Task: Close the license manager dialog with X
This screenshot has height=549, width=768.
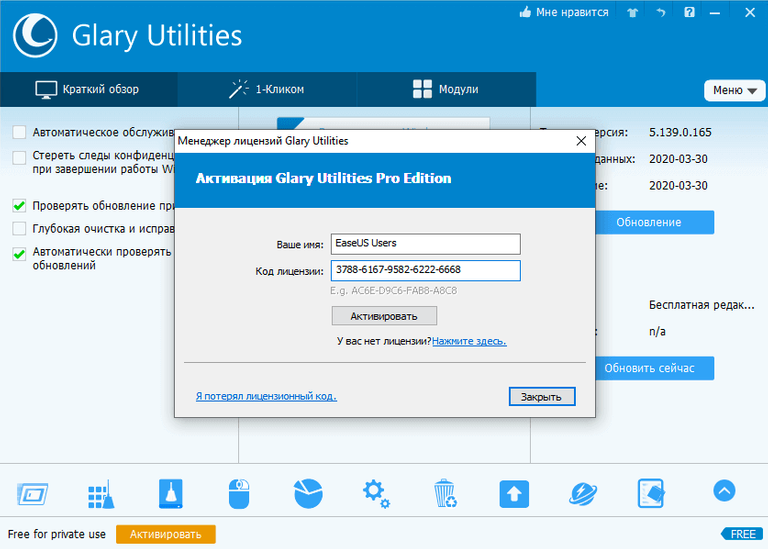Action: [x=581, y=141]
